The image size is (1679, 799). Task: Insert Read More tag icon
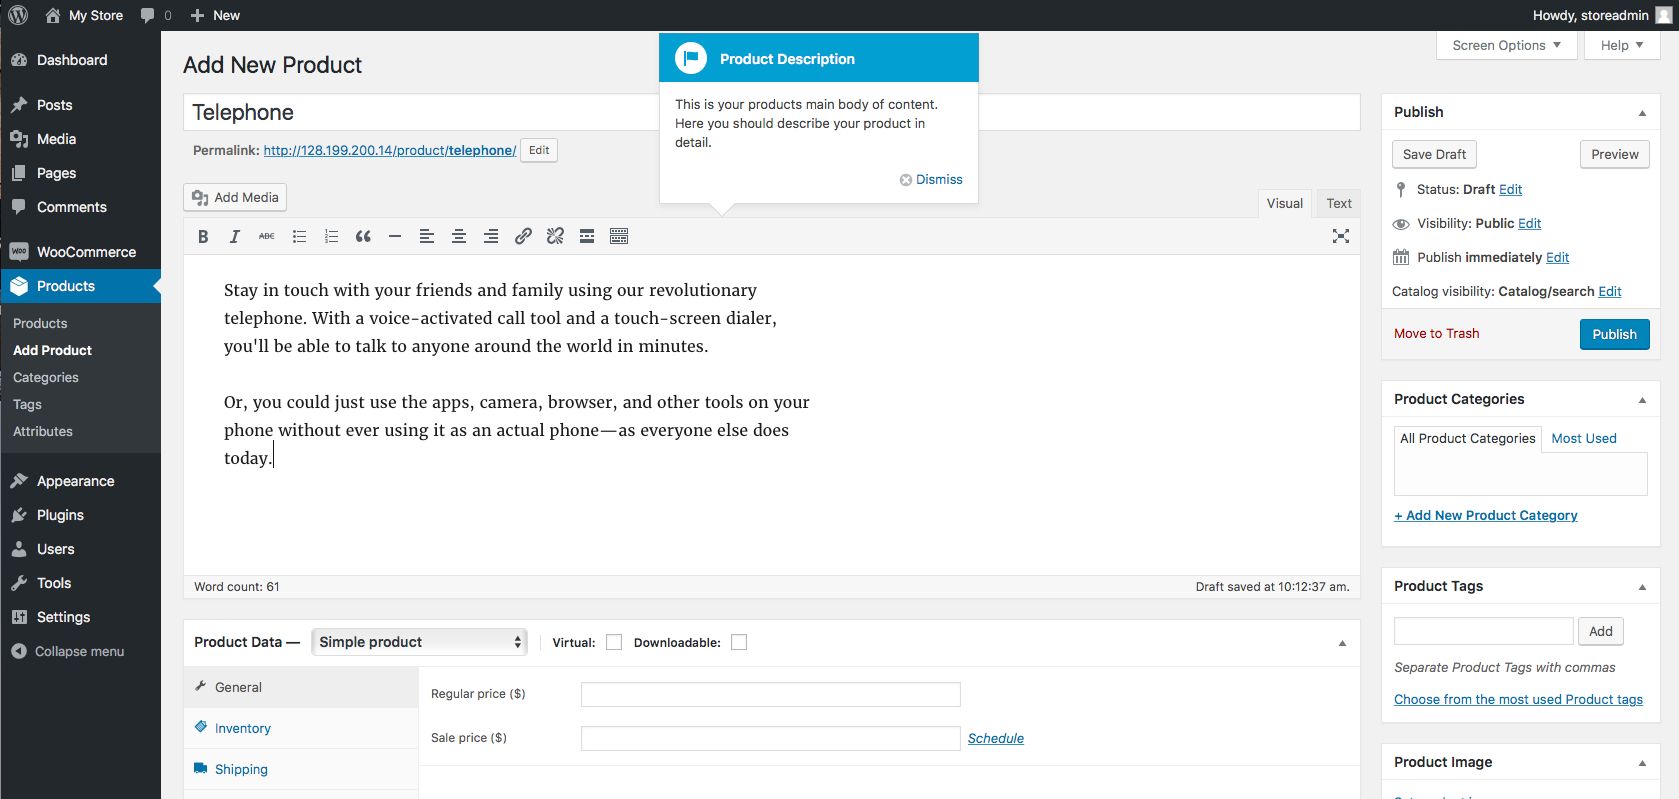click(x=587, y=237)
